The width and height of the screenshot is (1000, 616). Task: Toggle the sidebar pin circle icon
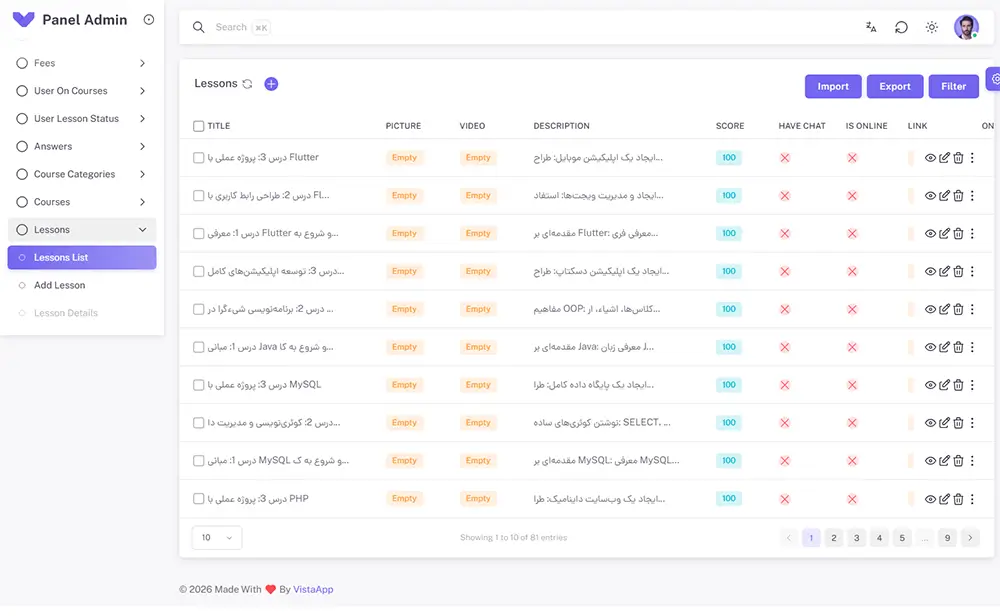(149, 20)
